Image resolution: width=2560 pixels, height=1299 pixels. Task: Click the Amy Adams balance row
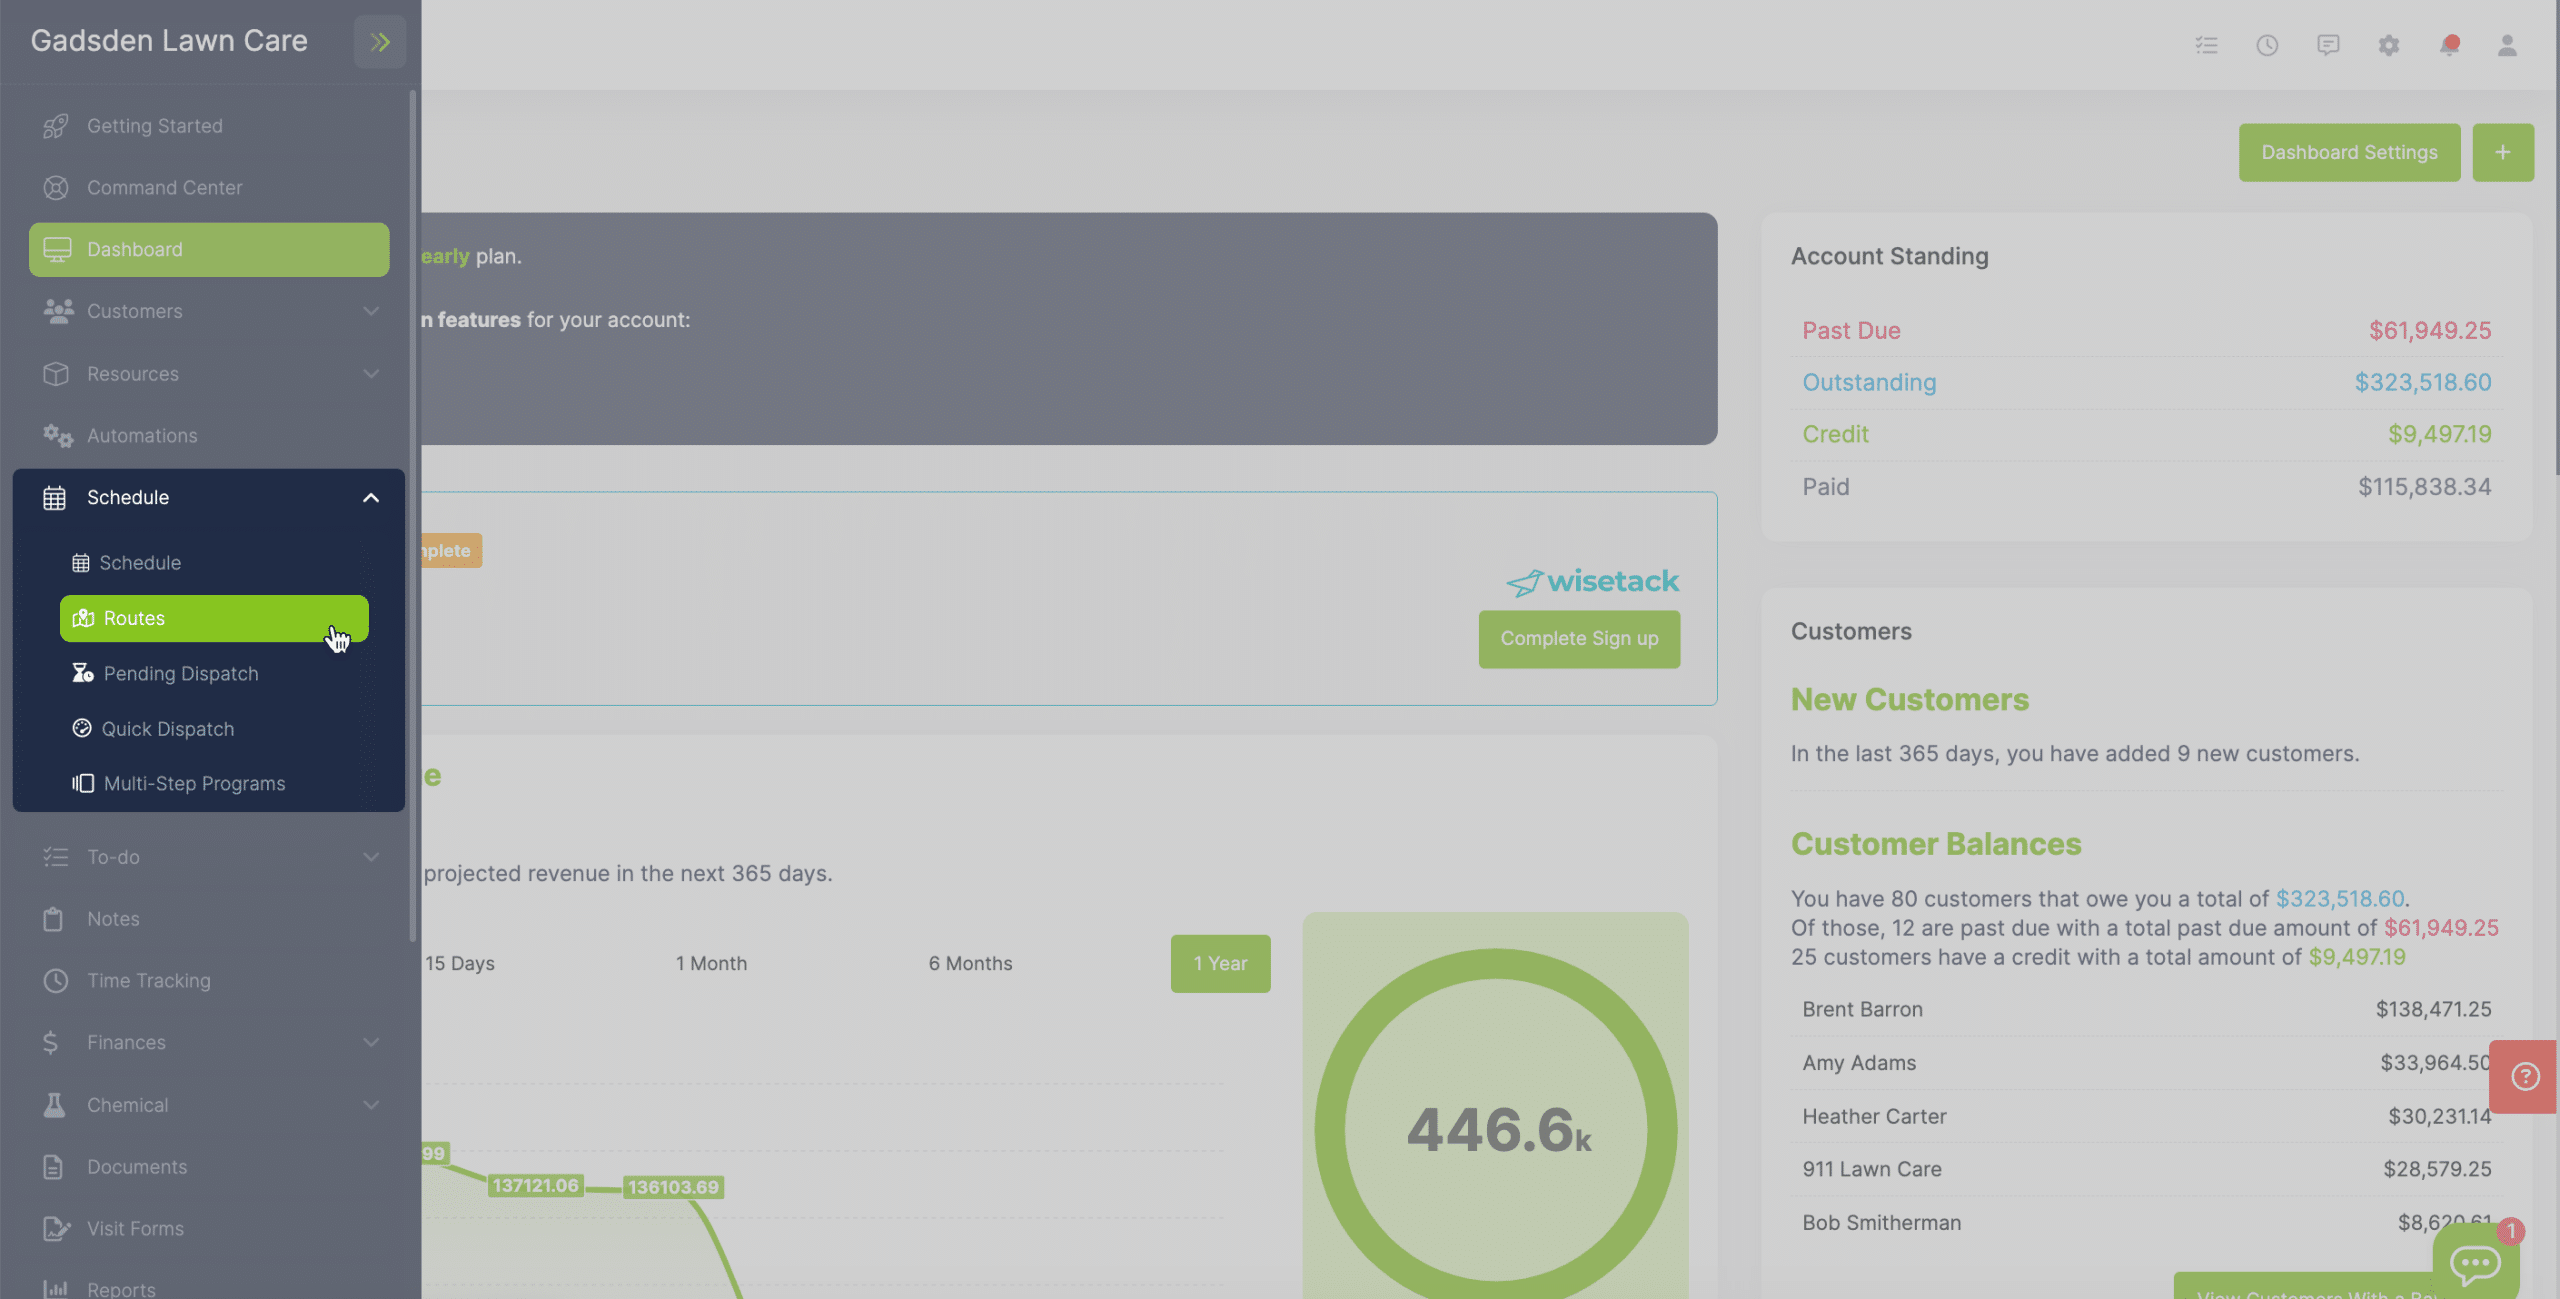click(2146, 1063)
